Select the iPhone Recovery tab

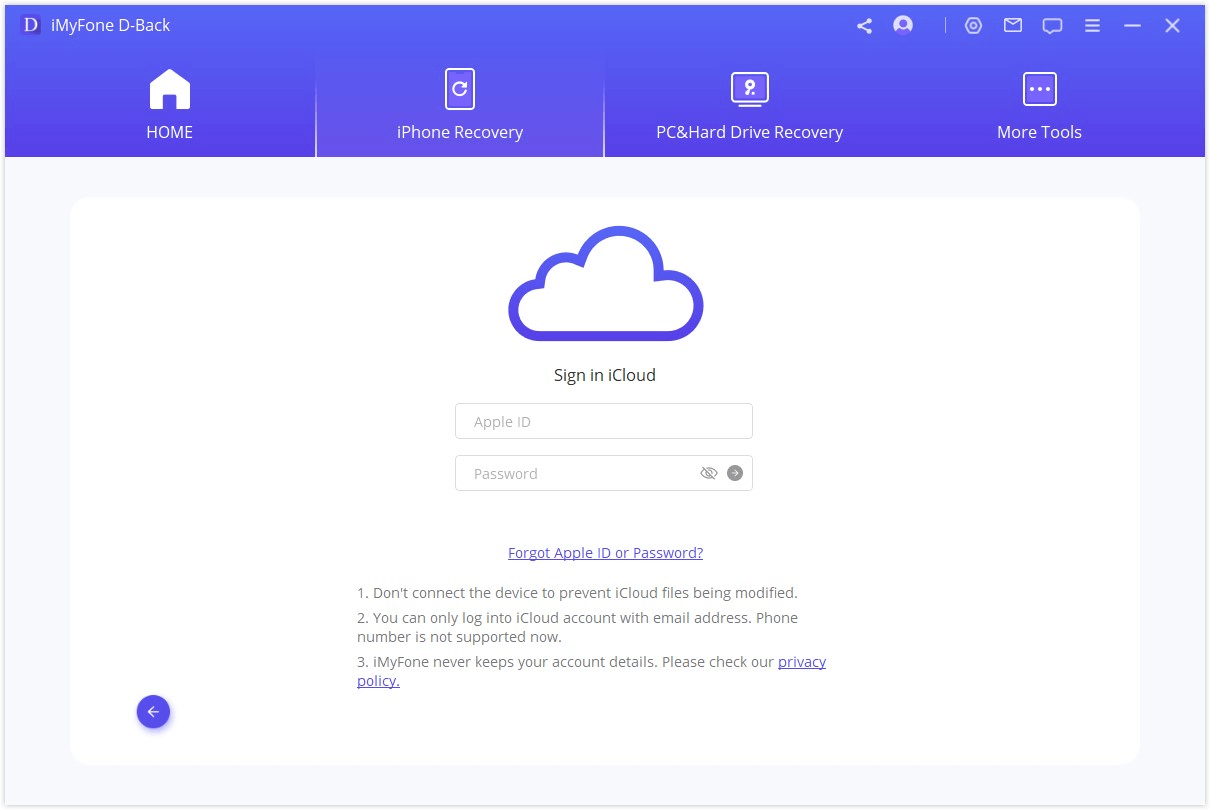pos(460,106)
